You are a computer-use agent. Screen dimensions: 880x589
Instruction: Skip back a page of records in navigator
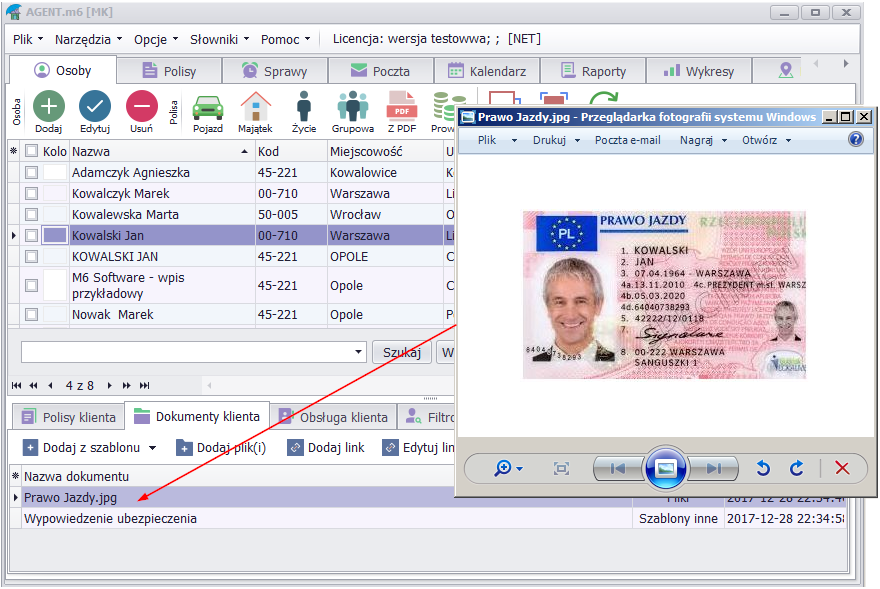click(x=34, y=386)
